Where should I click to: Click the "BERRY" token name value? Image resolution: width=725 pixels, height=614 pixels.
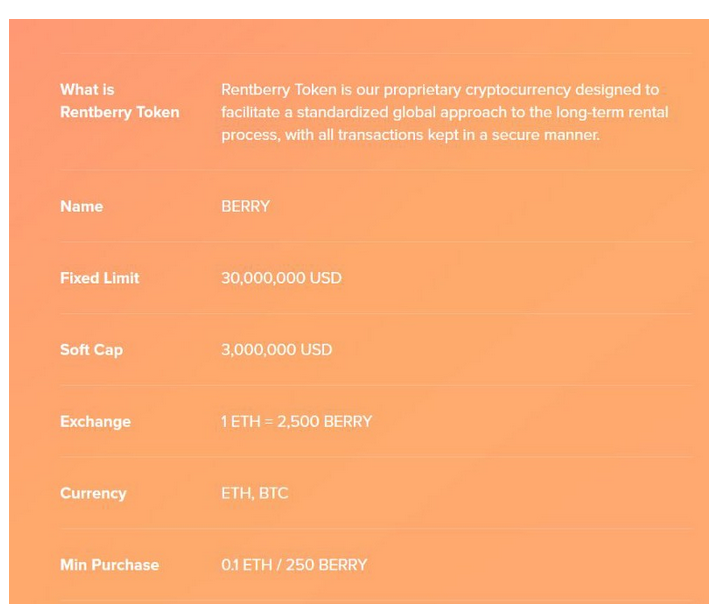click(x=245, y=206)
